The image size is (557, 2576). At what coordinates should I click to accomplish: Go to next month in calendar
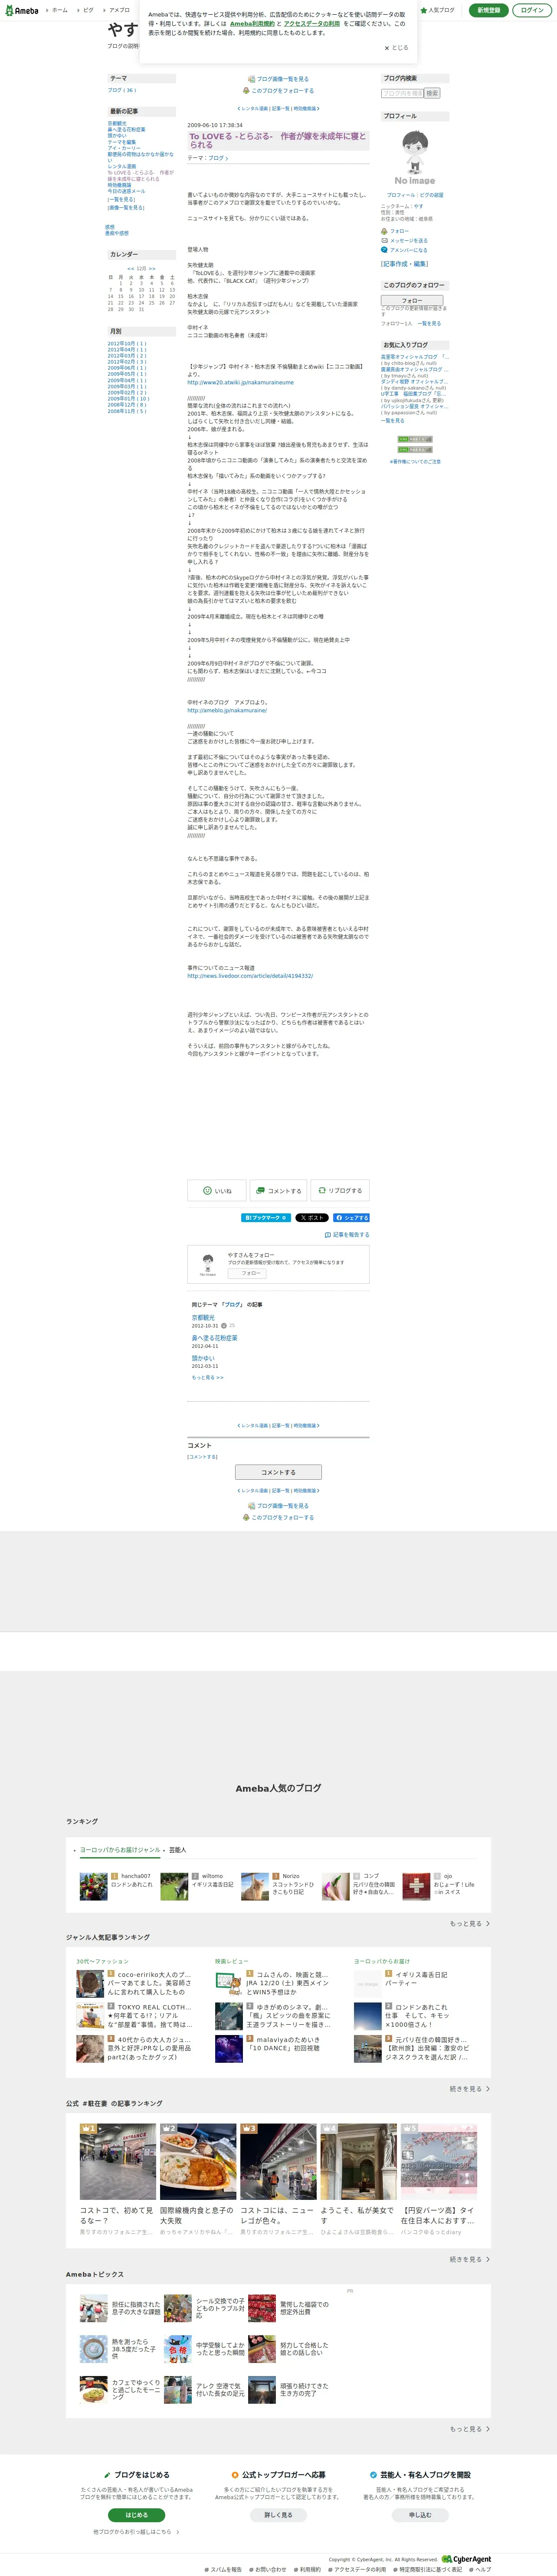(151, 268)
